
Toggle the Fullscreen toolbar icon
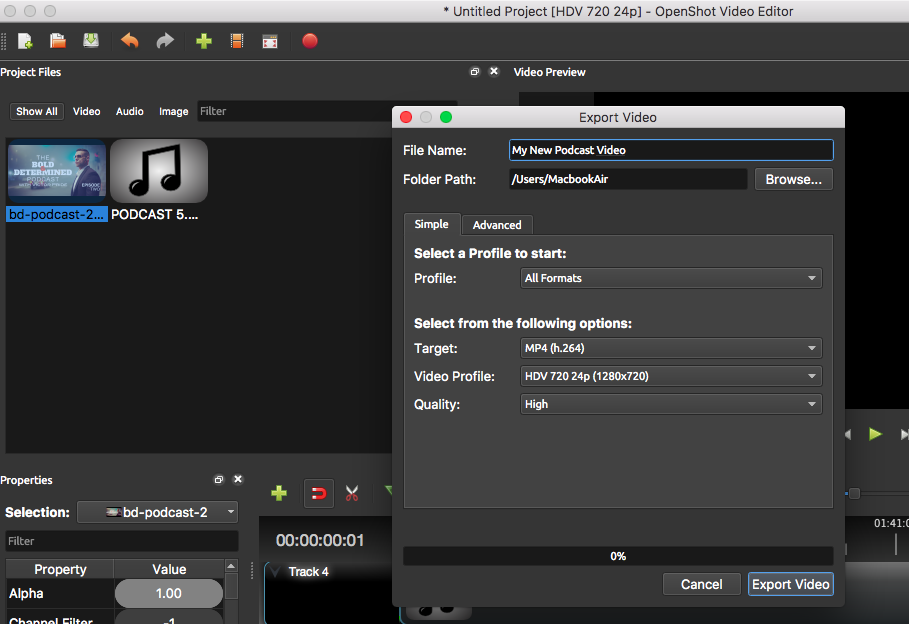click(x=270, y=41)
